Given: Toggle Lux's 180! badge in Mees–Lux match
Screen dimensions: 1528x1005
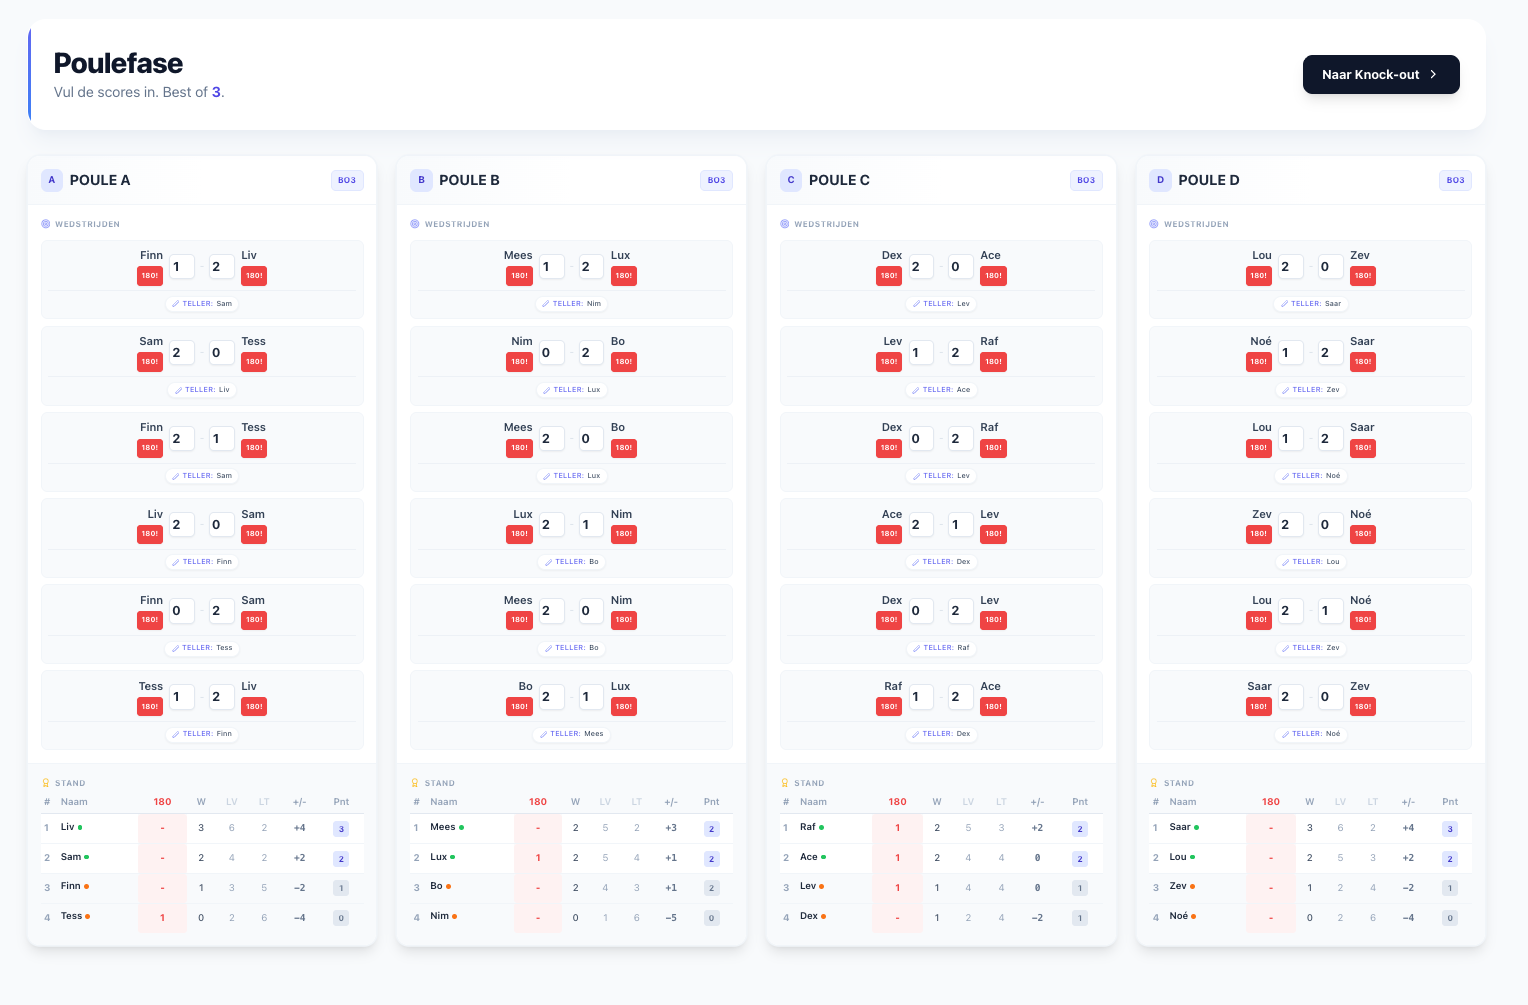Looking at the screenshot, I should [624, 276].
